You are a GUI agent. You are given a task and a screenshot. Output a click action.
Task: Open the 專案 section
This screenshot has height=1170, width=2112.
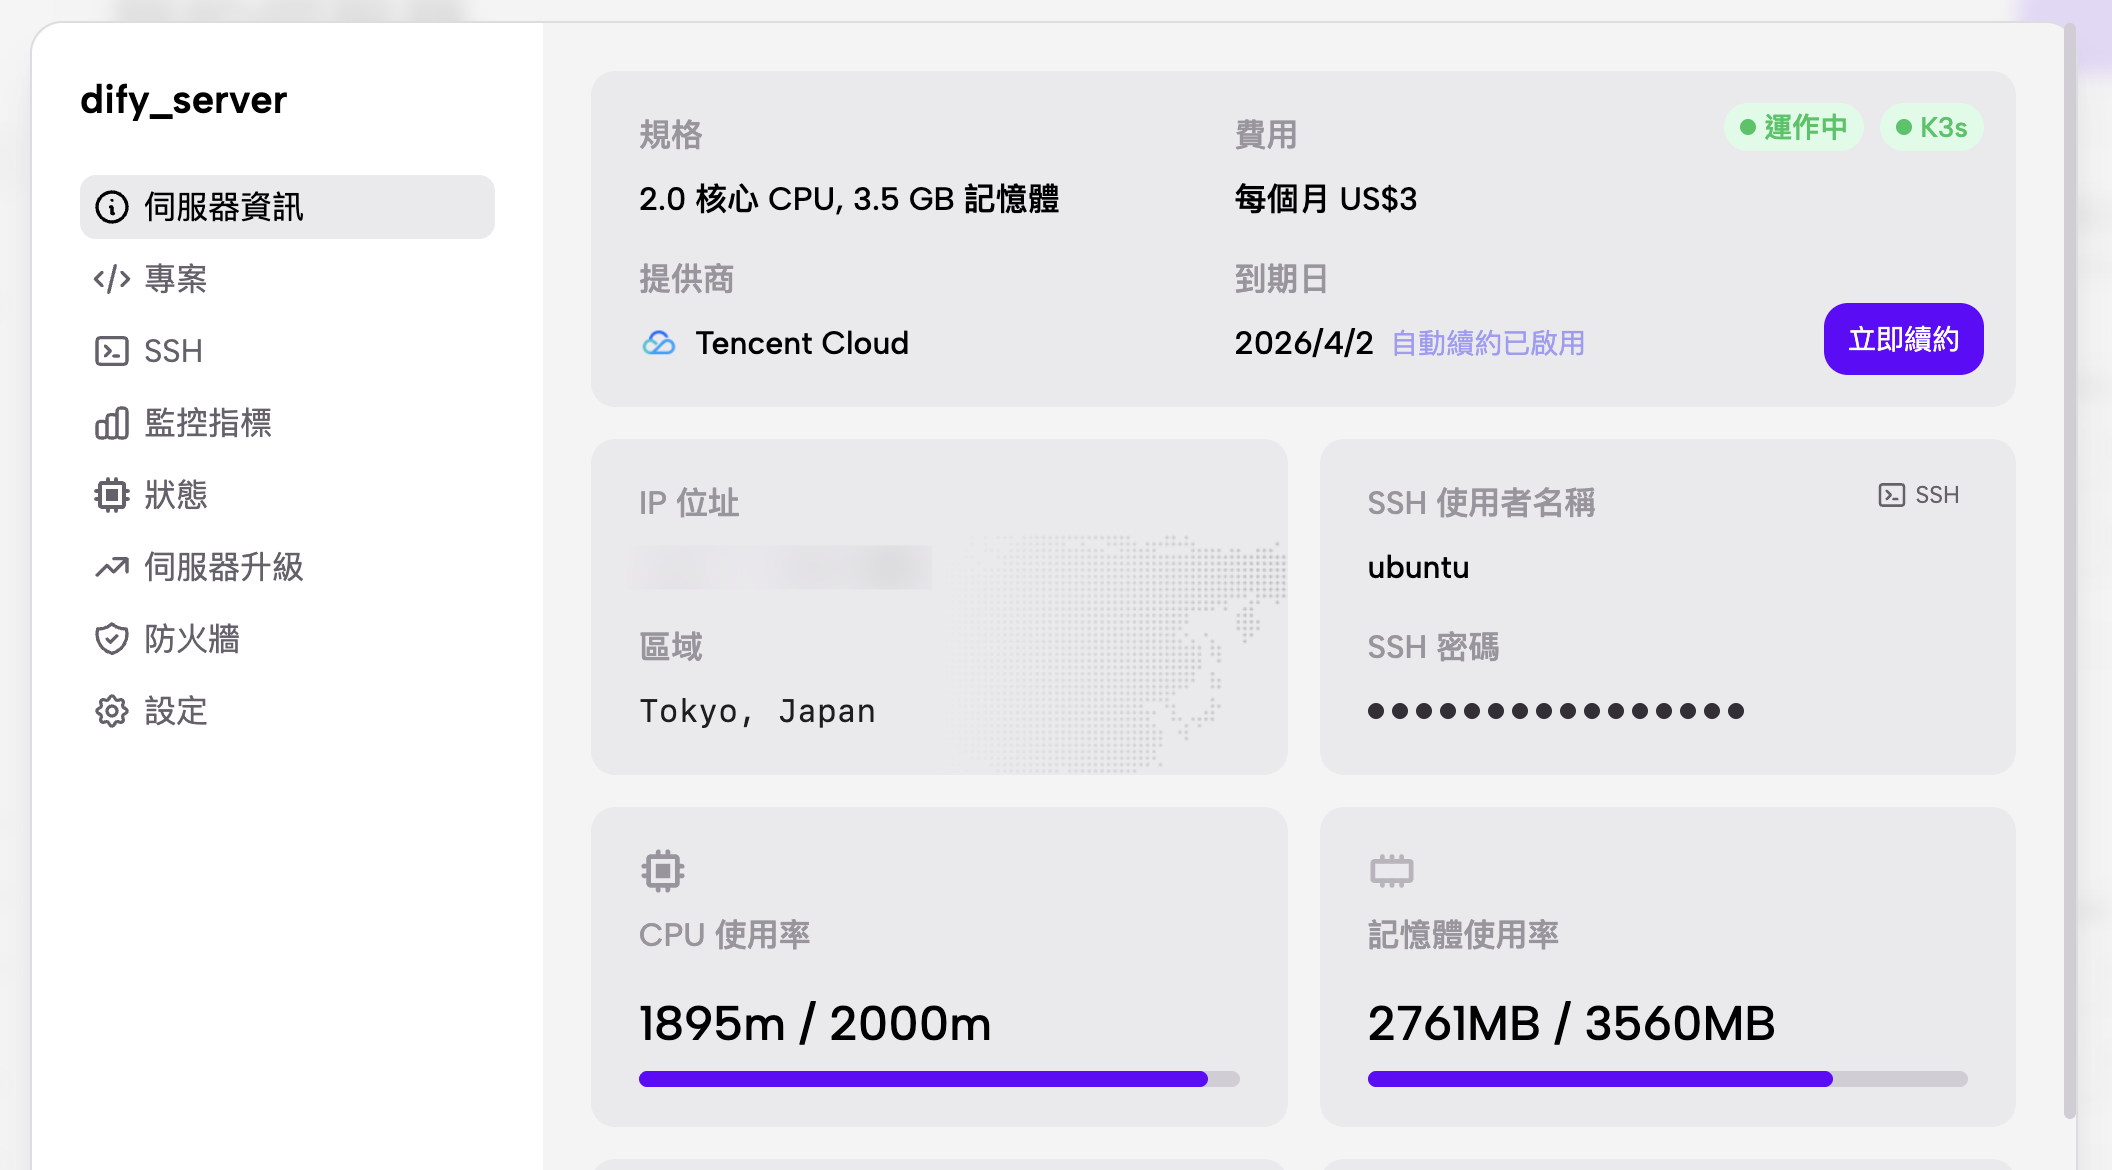coord(287,279)
